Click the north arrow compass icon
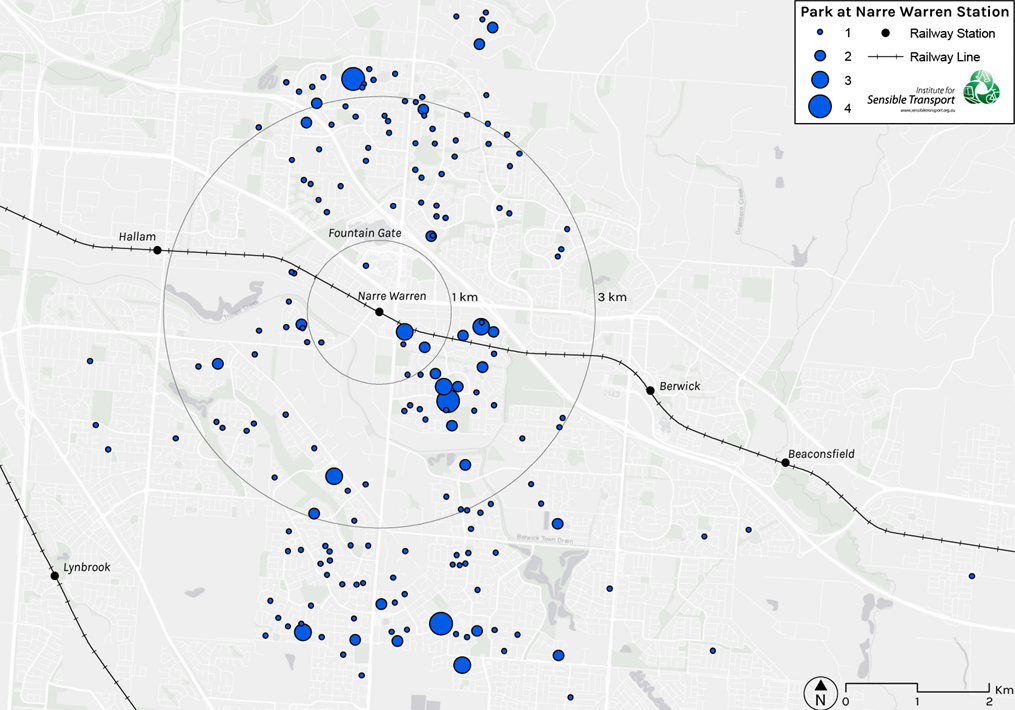The image size is (1015, 710). [x=820, y=692]
